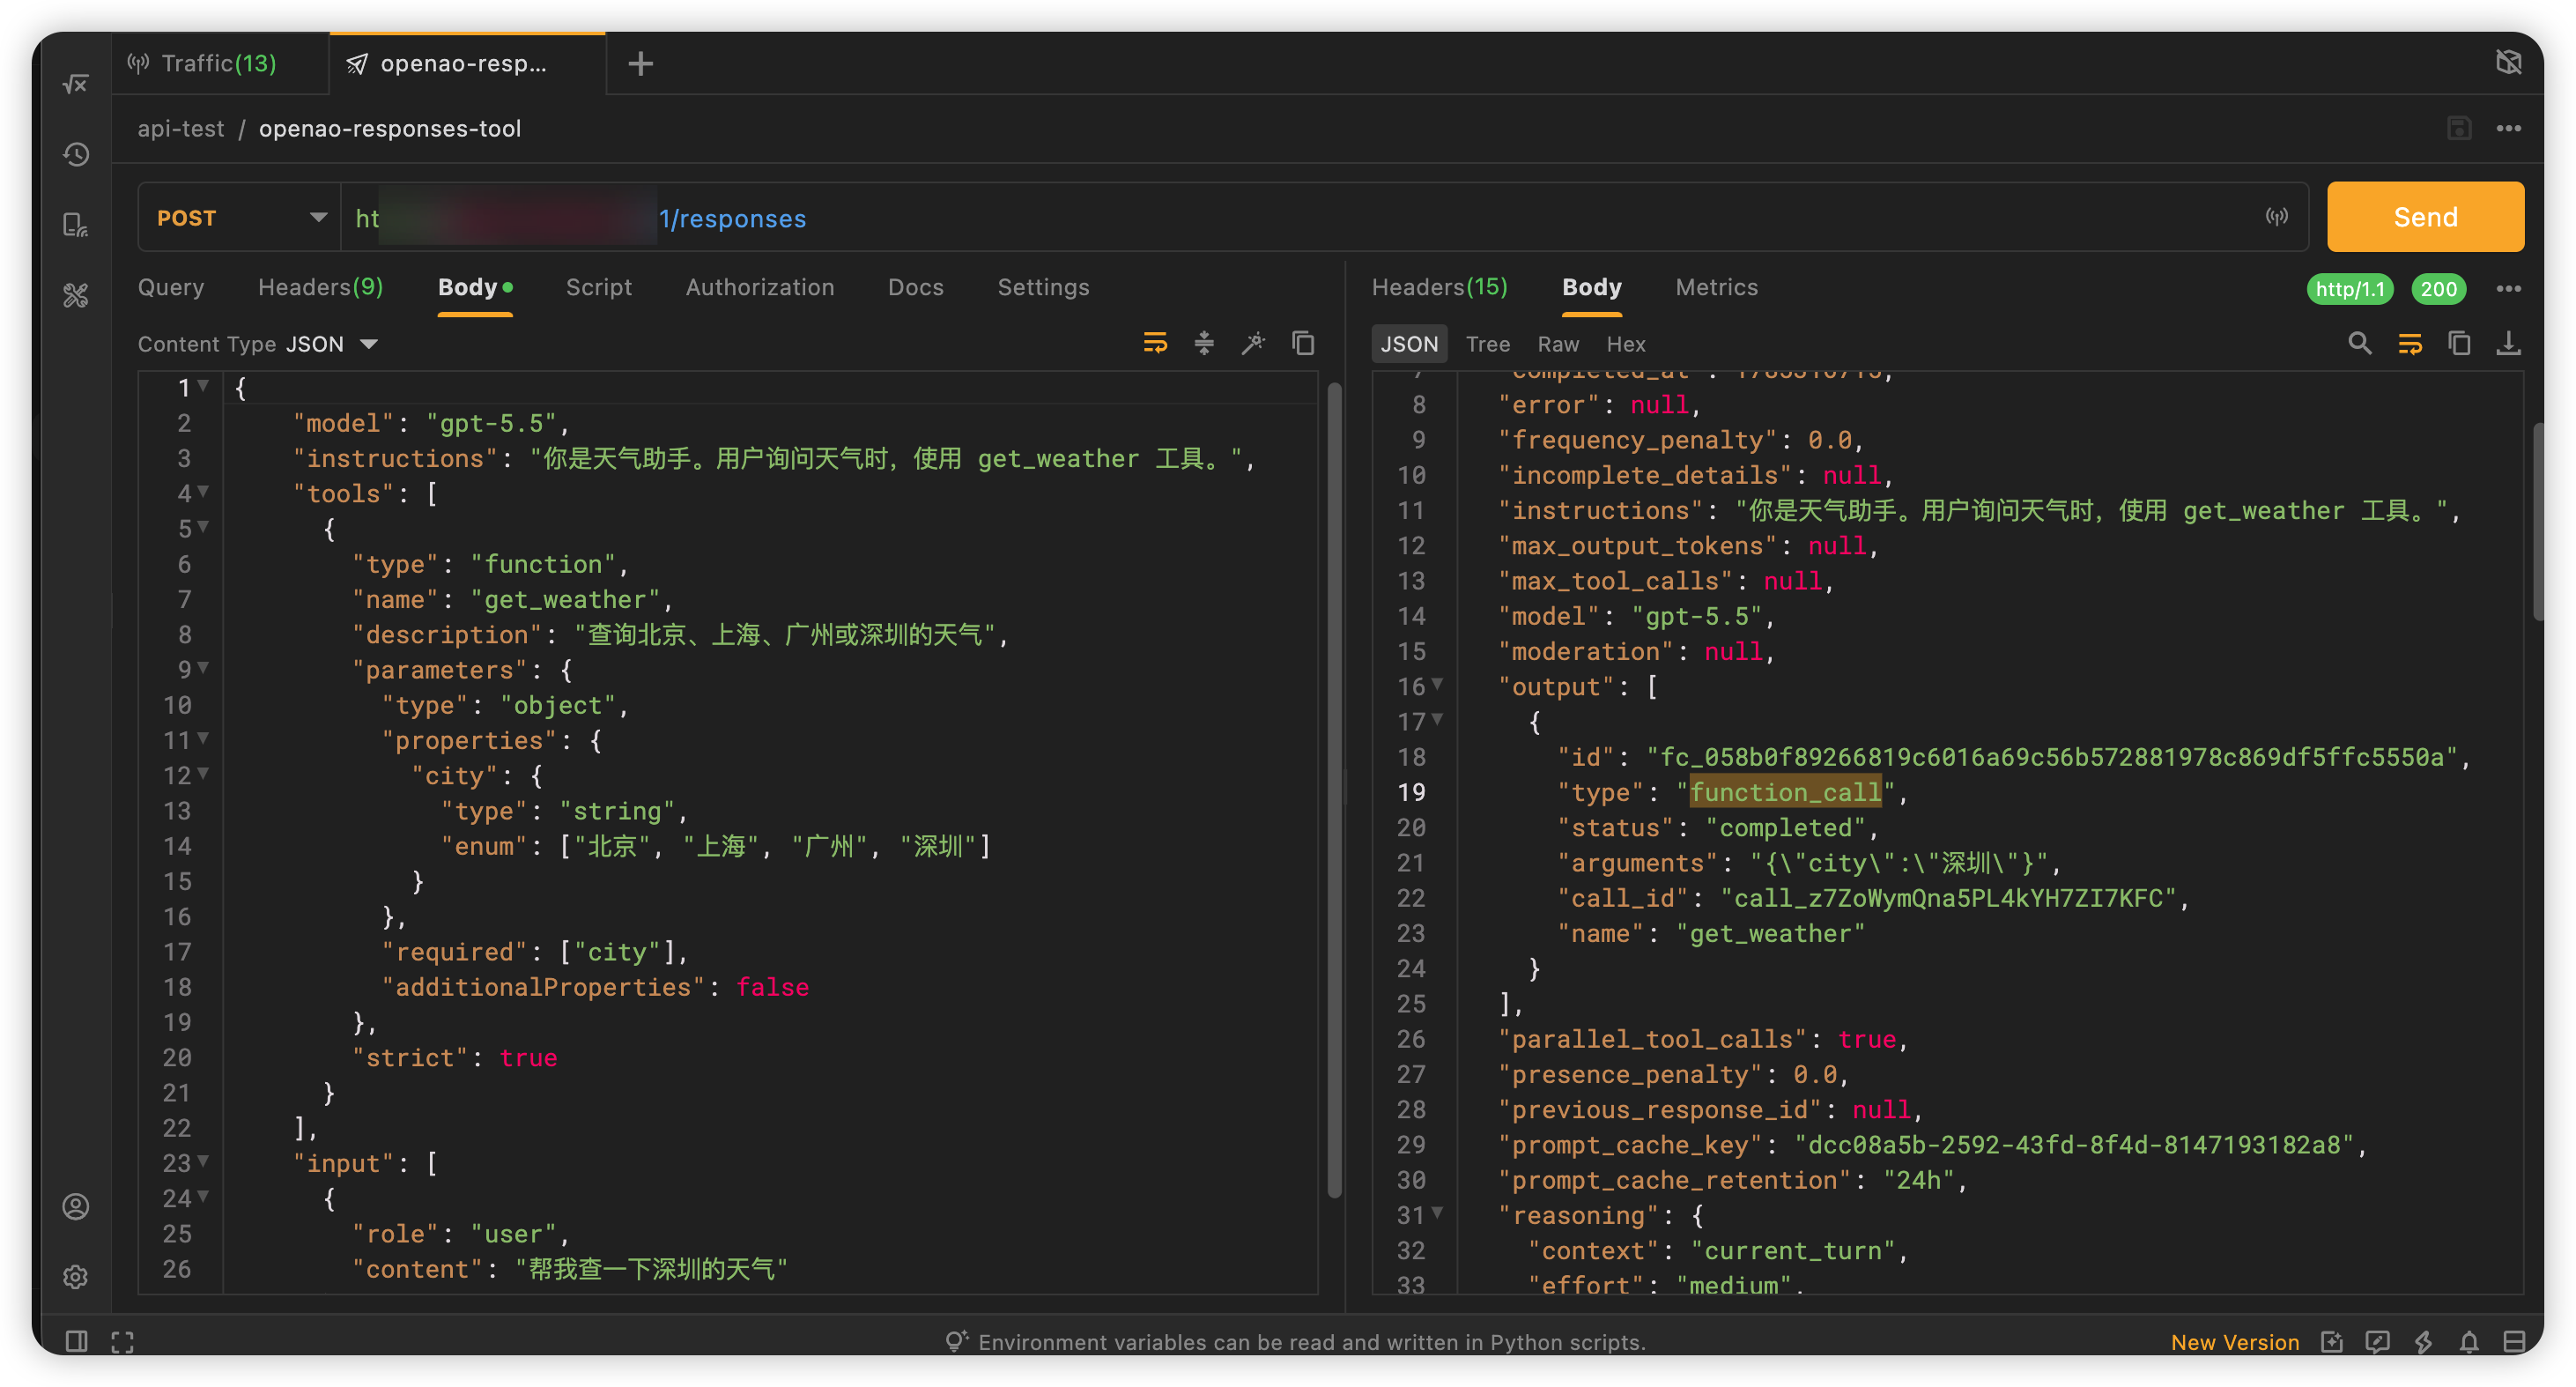Open the Docs tab
2576x1387 pixels.
click(x=916, y=288)
